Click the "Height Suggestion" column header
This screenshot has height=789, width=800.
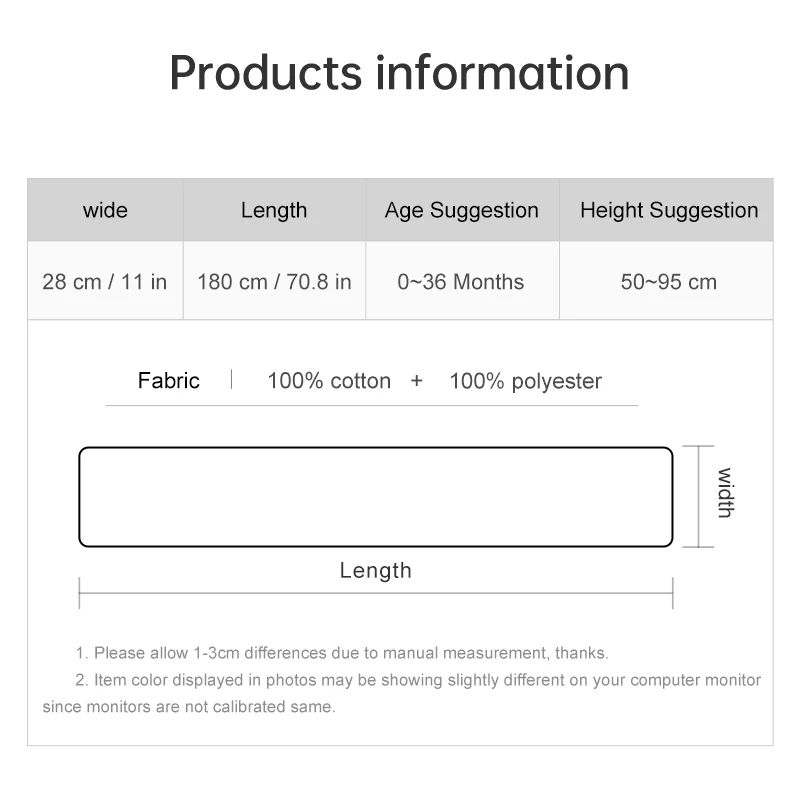pyautogui.click(x=669, y=210)
